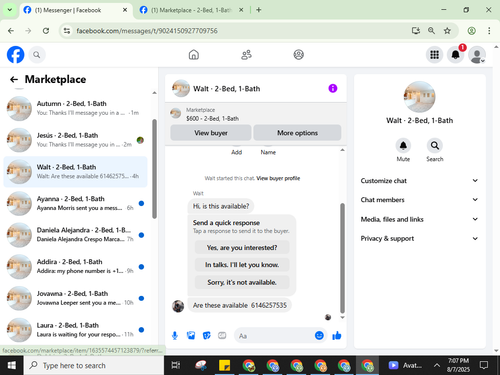Click the browser address bar URL
The width and height of the screenshot is (500, 375).
tap(147, 31)
